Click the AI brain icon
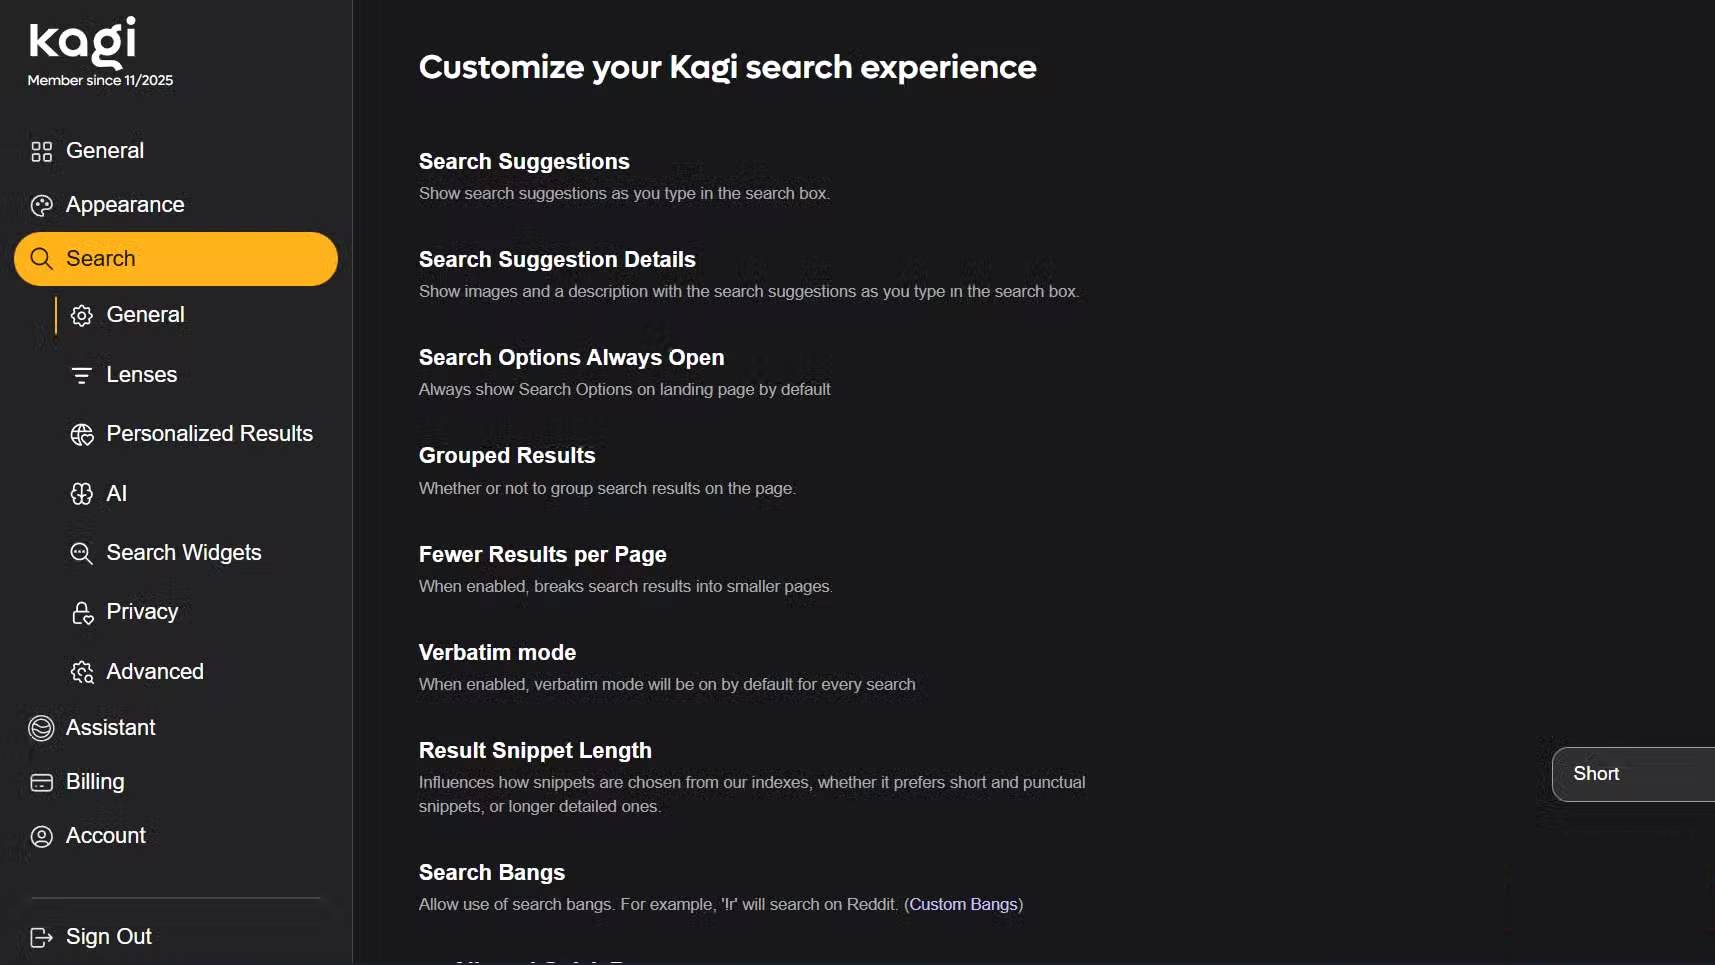This screenshot has height=965, width=1715. click(82, 494)
